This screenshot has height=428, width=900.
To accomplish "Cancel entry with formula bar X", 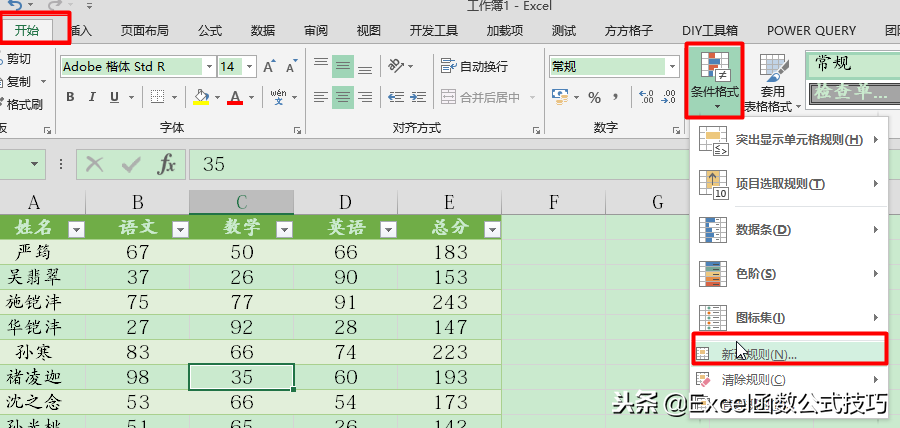I will click(95, 165).
